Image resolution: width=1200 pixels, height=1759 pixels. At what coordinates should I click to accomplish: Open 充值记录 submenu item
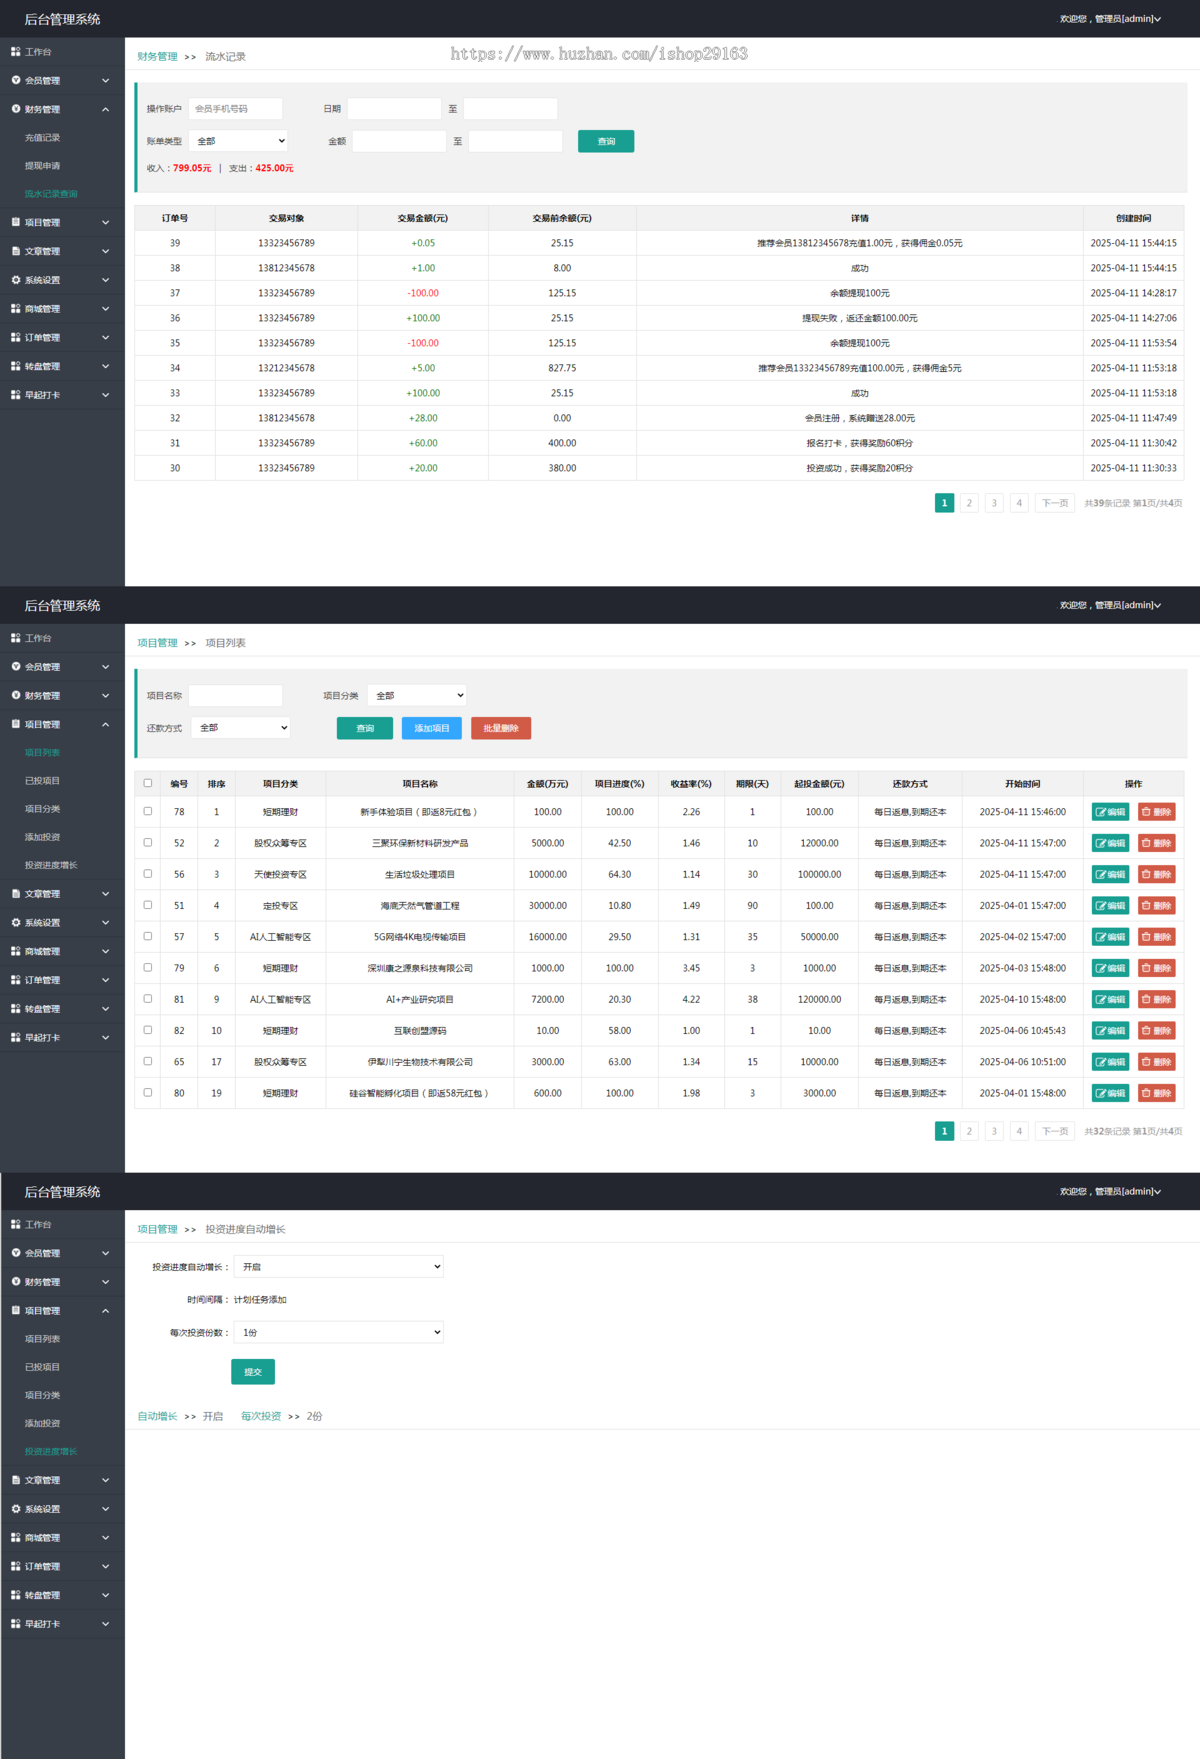(42, 138)
